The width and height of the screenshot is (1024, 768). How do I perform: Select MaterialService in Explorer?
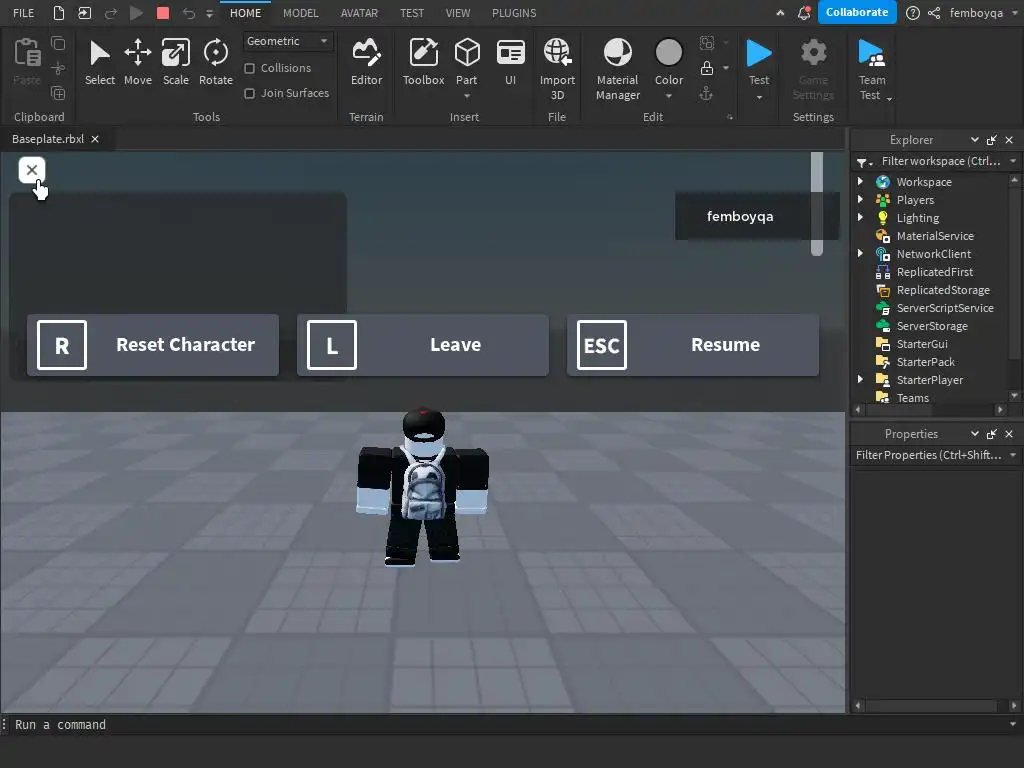(935, 236)
